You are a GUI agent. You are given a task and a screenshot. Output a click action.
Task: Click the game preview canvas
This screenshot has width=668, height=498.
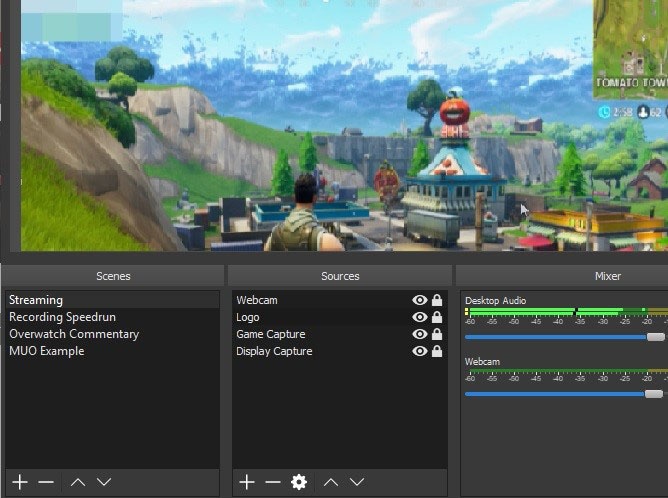pos(344,125)
